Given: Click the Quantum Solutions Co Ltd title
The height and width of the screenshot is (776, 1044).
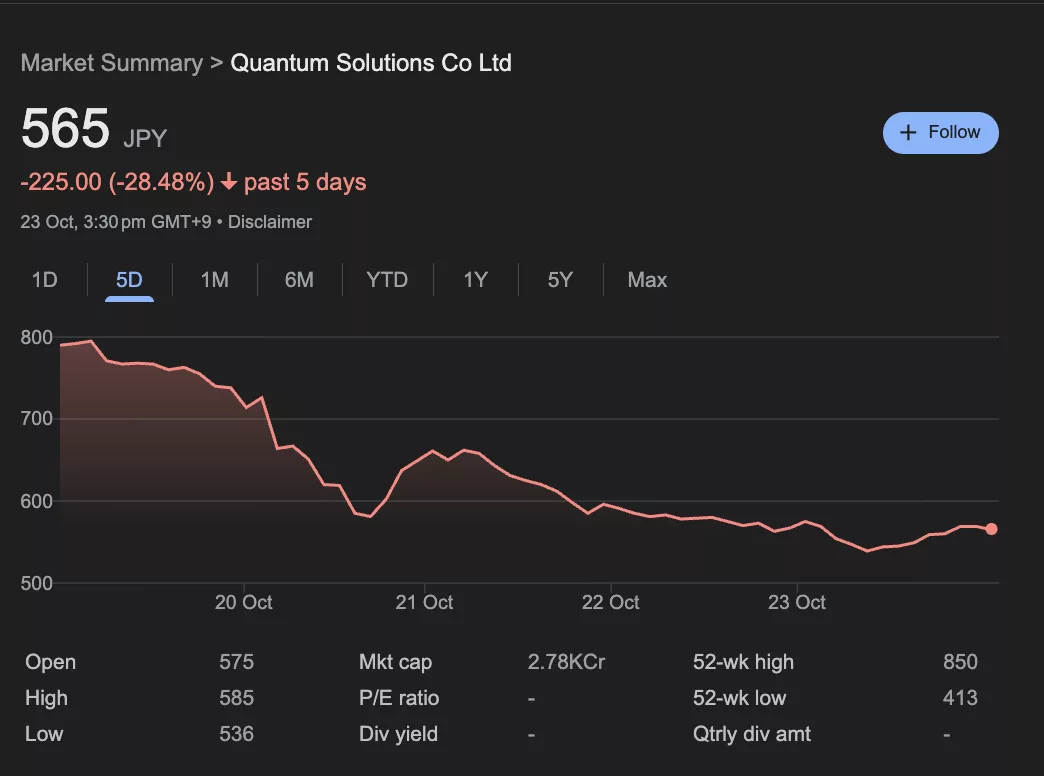Looking at the screenshot, I should pyautogui.click(x=370, y=62).
